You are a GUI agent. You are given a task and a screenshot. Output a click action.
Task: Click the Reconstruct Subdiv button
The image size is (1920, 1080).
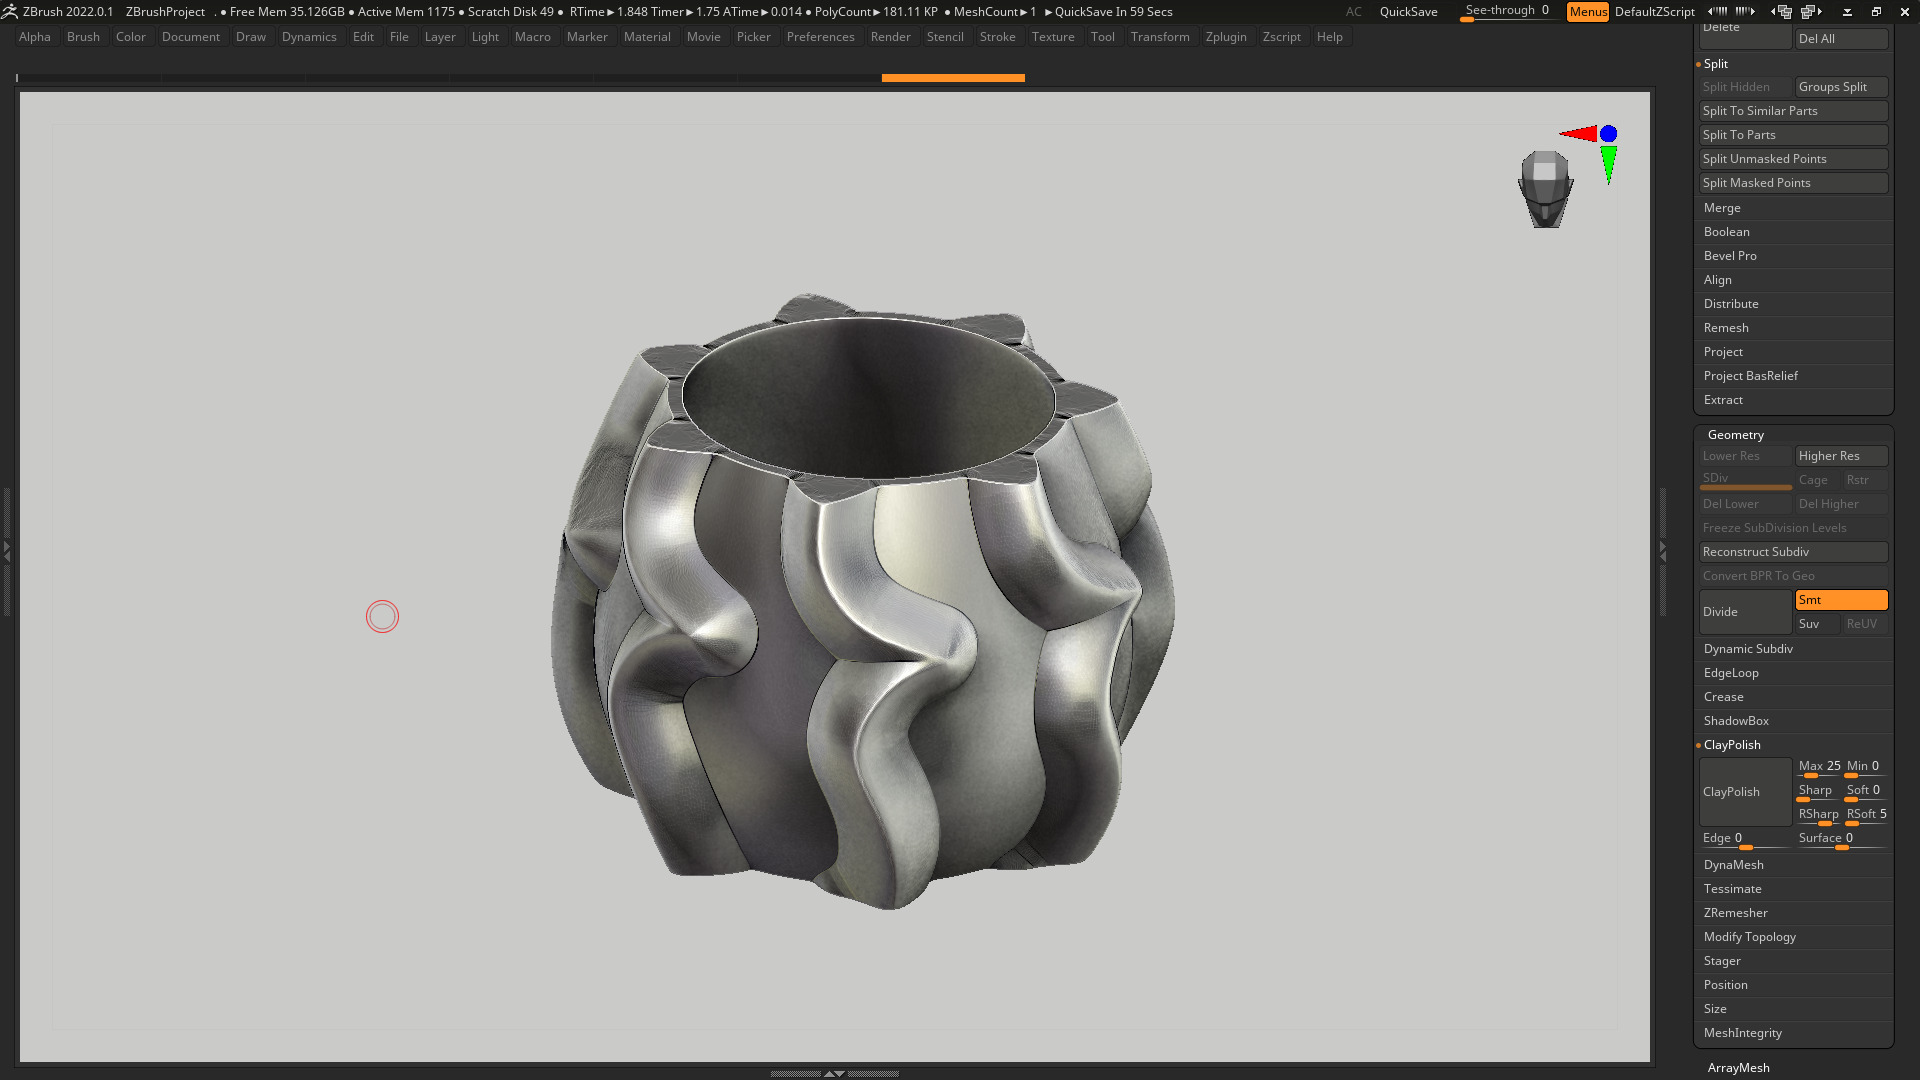[x=1793, y=552]
